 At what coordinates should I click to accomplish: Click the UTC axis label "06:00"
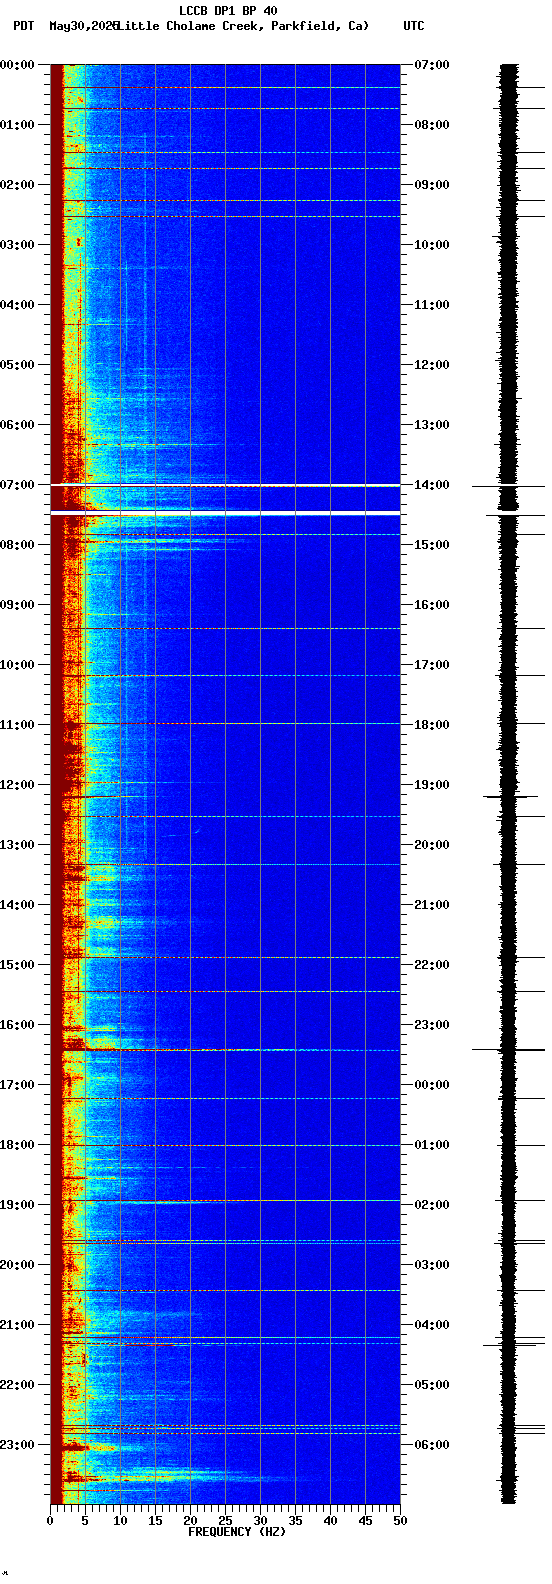click(x=432, y=1445)
